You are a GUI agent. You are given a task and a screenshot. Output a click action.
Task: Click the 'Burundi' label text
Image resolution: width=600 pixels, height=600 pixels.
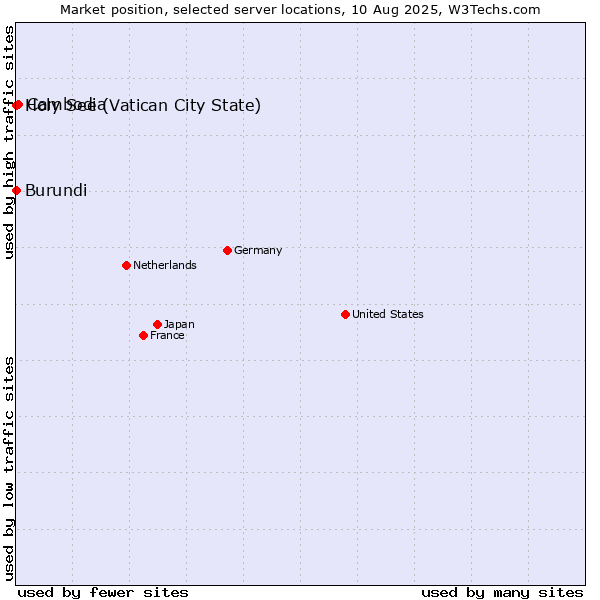pyautogui.click(x=56, y=191)
